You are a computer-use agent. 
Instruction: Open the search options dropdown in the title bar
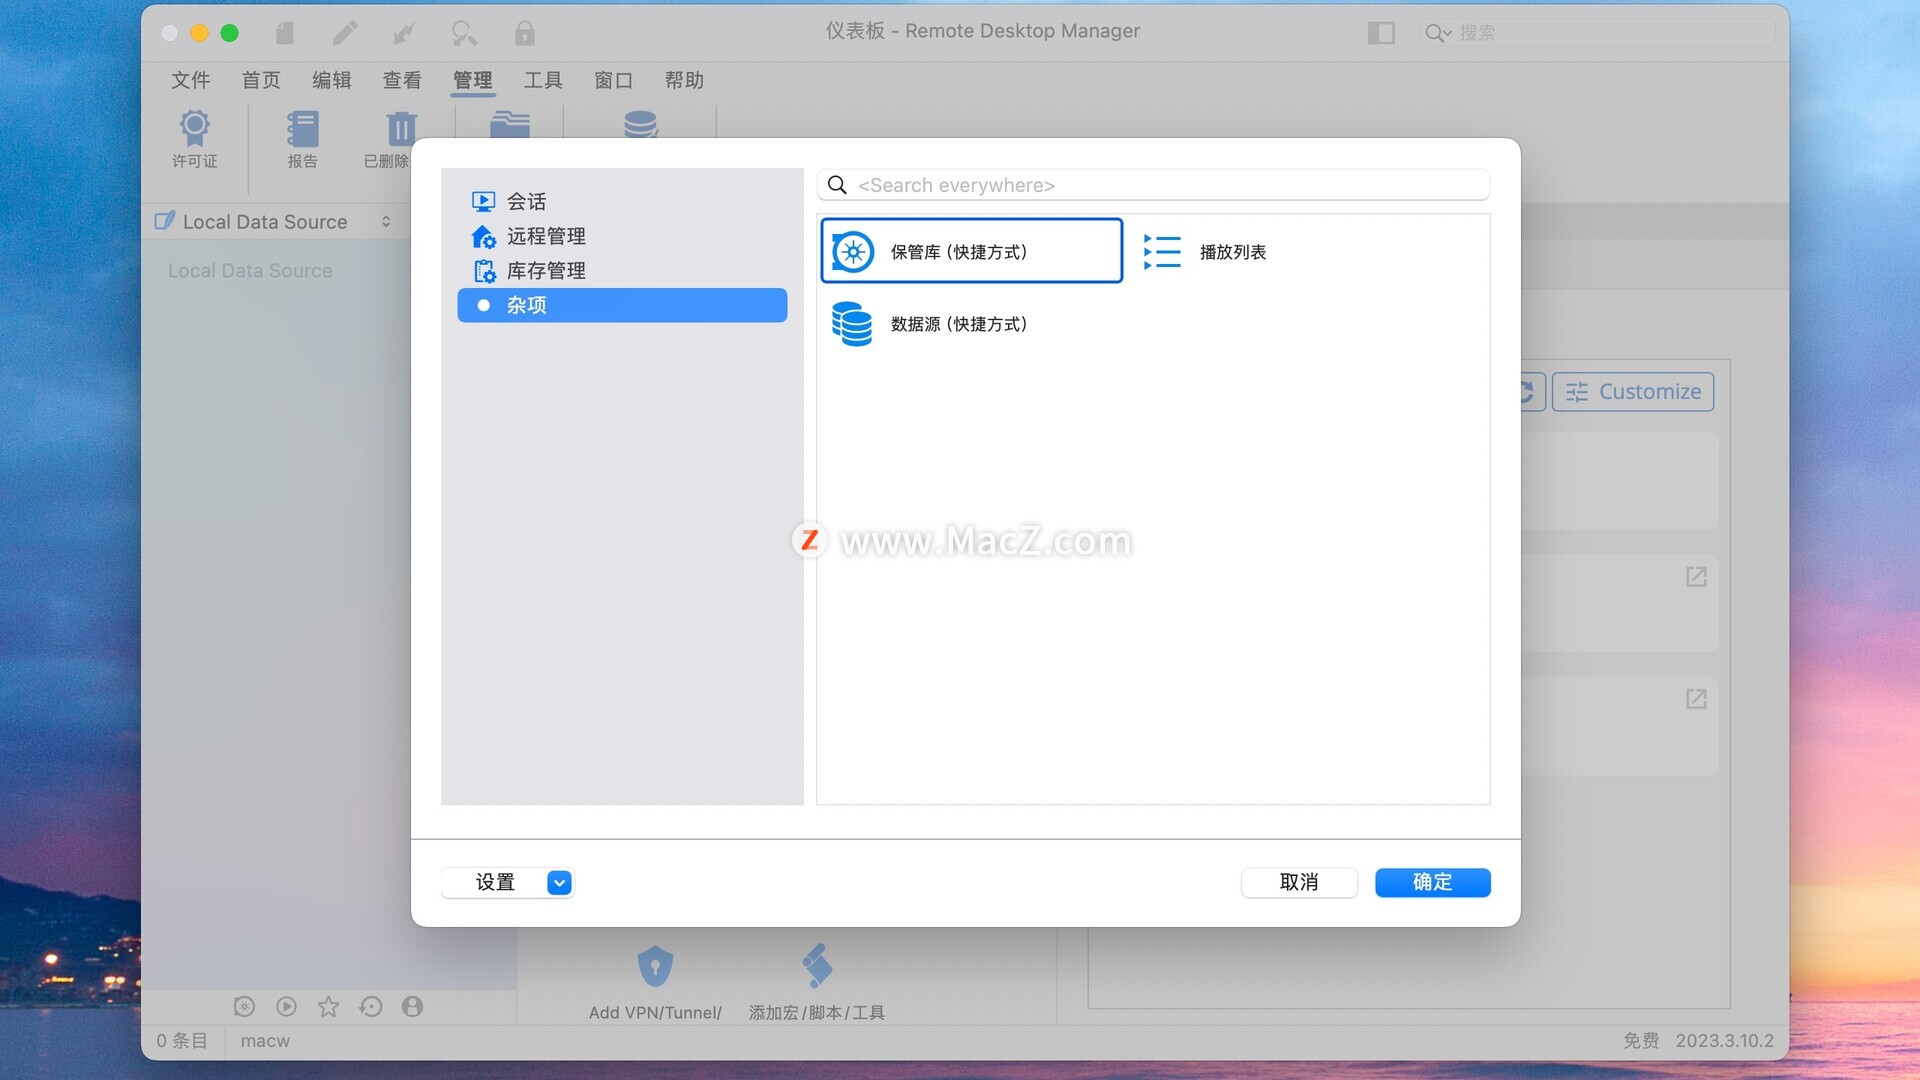1438,33
